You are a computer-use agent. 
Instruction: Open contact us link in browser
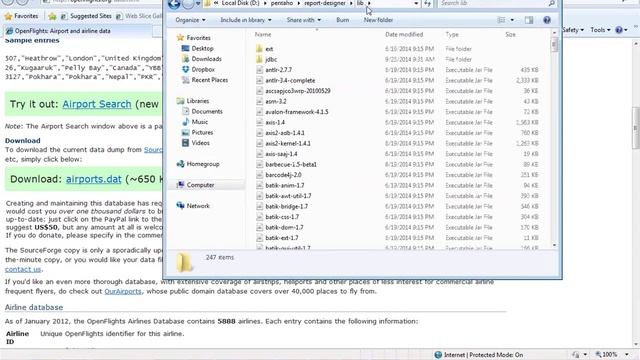[23, 269]
